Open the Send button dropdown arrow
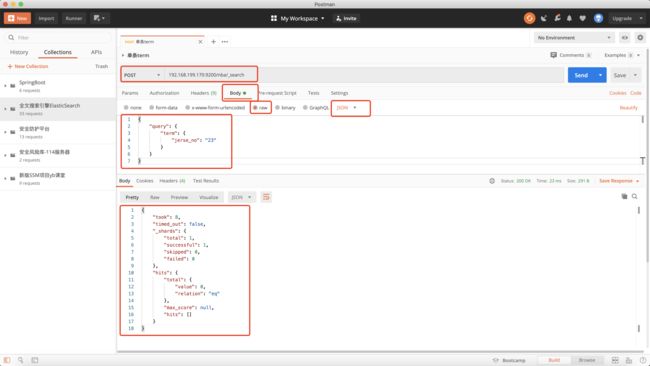 click(x=600, y=75)
